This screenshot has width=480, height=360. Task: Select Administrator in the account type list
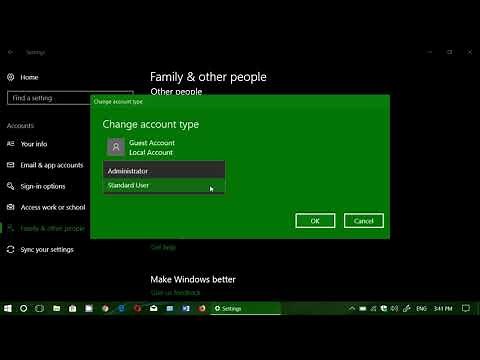[x=164, y=171]
